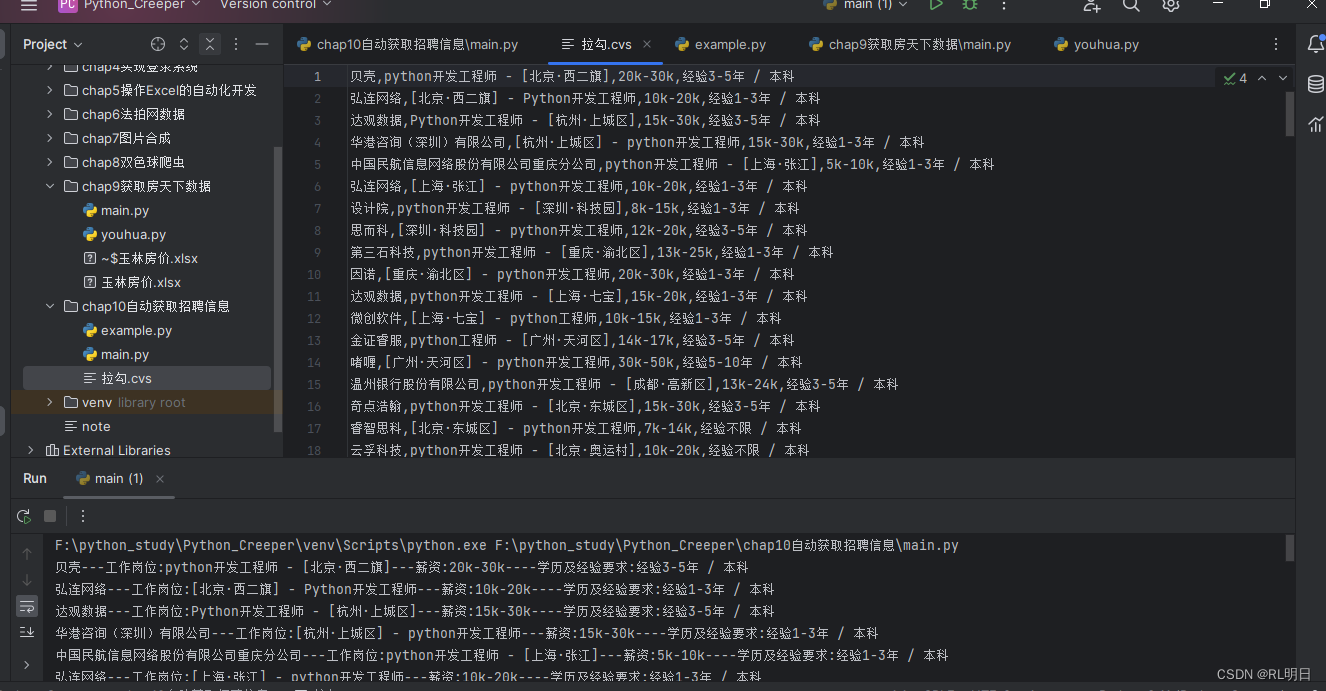Open the SciView chart icon on right sidebar

click(x=1316, y=124)
